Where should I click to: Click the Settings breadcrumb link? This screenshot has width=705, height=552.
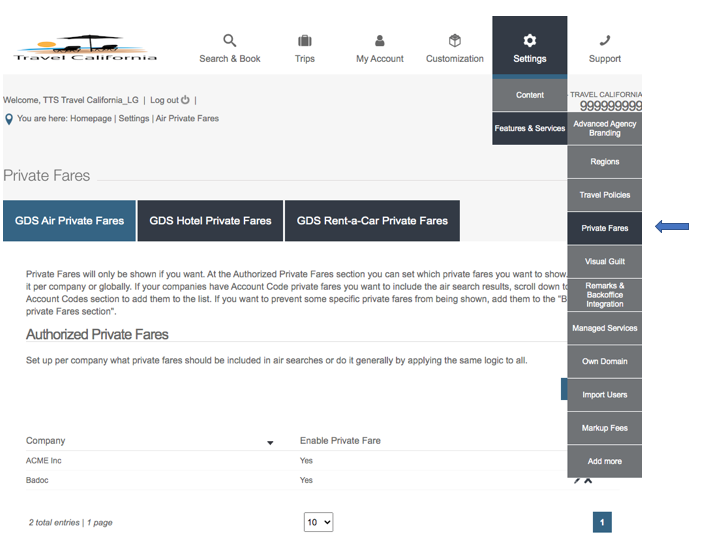pyautogui.click(x=134, y=119)
